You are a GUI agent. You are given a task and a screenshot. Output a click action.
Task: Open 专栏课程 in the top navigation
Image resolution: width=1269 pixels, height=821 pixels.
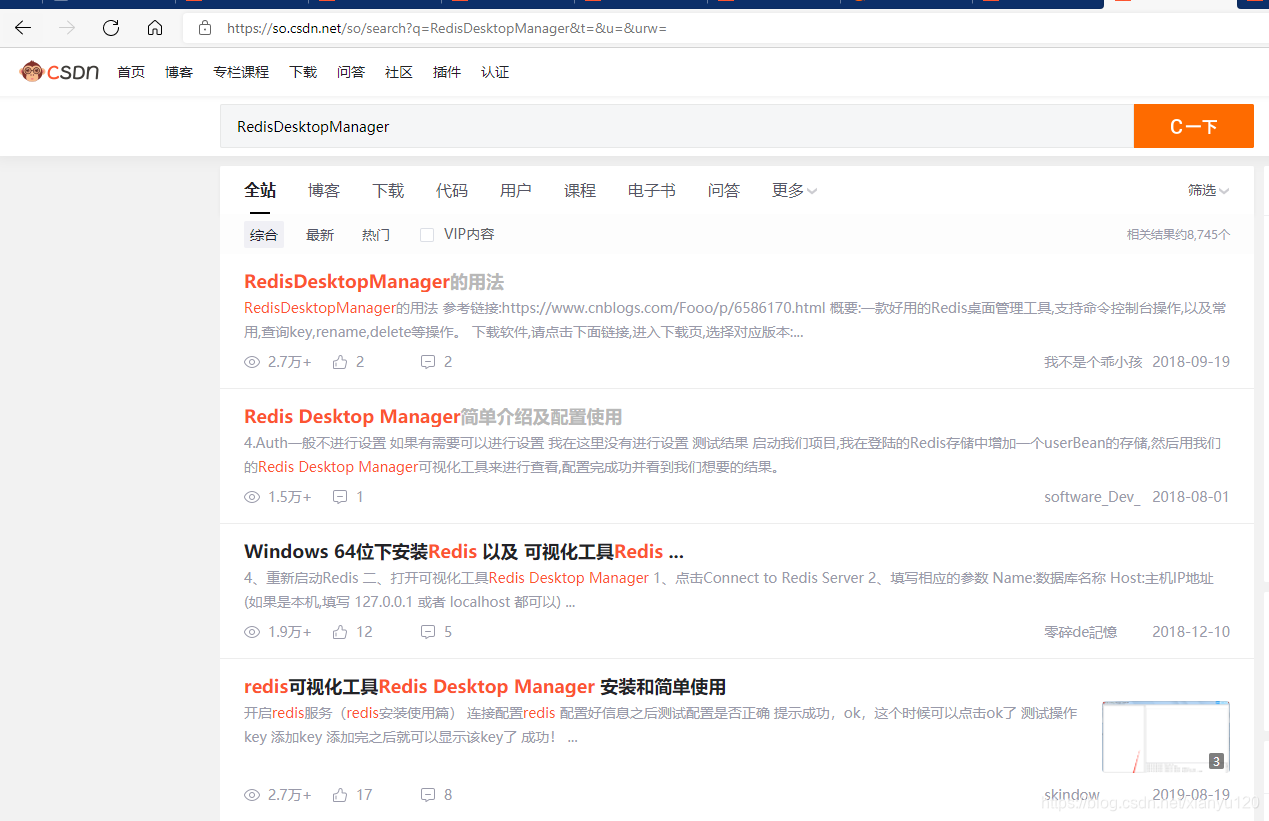pyautogui.click(x=241, y=72)
